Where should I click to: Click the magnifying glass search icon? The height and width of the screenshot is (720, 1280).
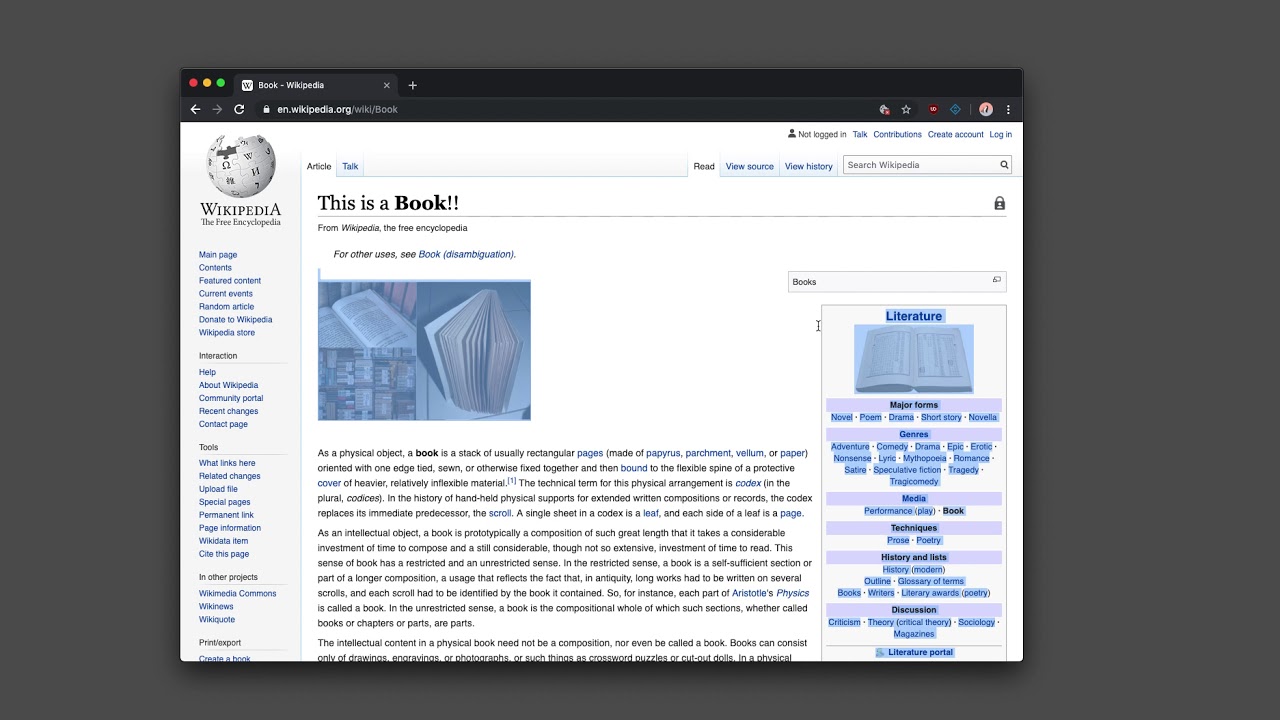click(x=1004, y=165)
